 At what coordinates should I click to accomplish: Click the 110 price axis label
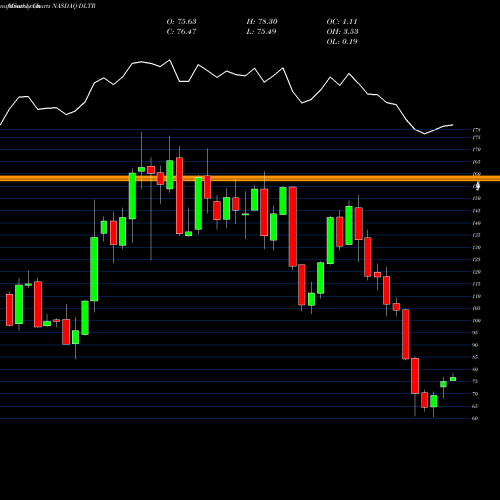point(476,296)
